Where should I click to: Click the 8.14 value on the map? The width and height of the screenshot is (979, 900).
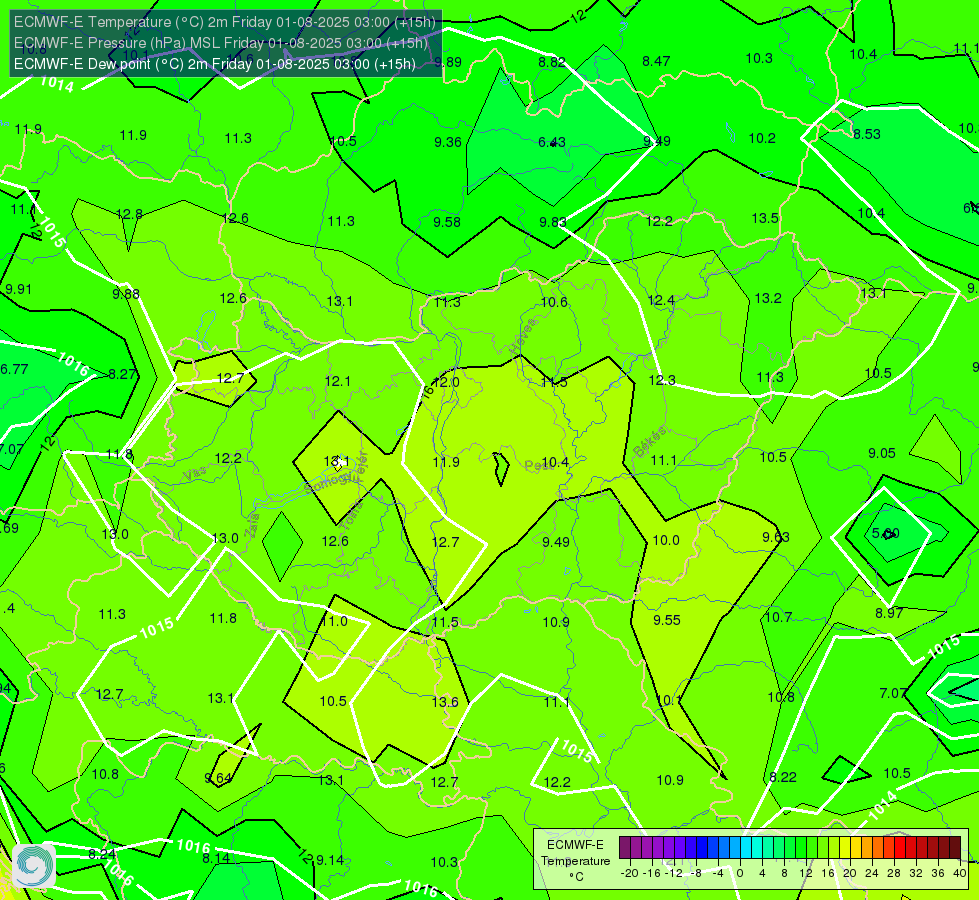(x=216, y=859)
